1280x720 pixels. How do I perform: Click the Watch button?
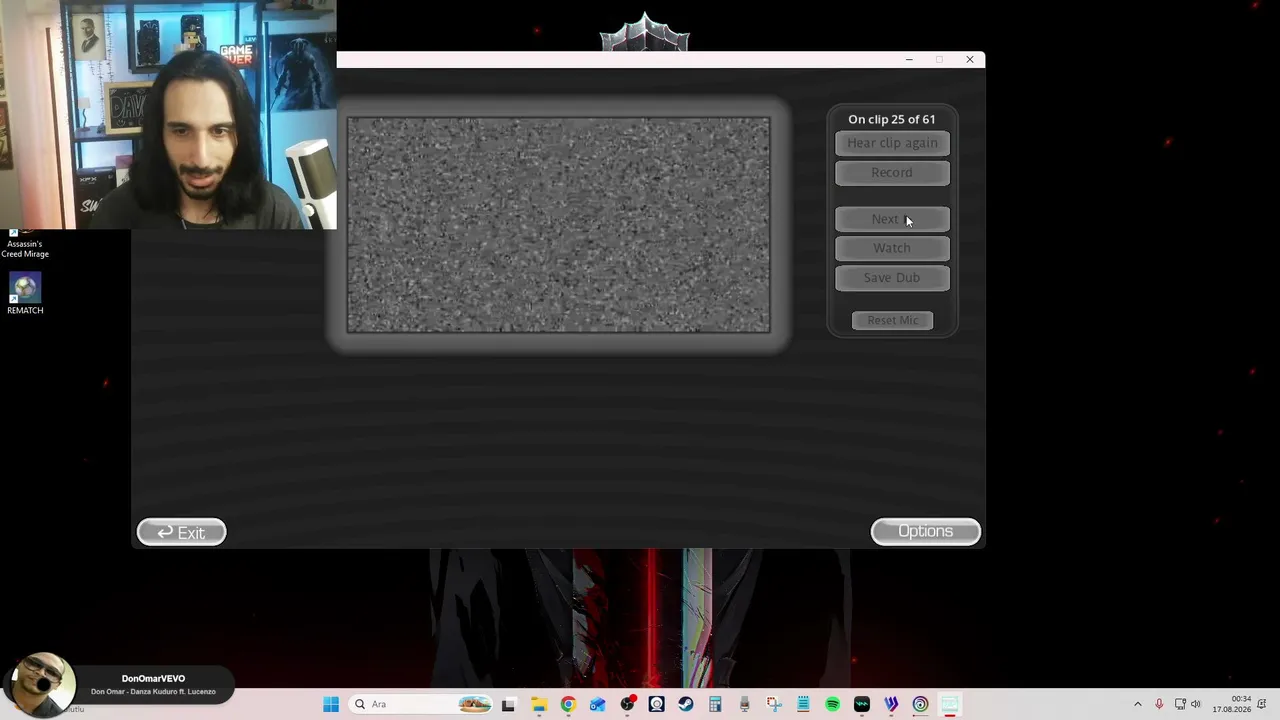[892, 248]
